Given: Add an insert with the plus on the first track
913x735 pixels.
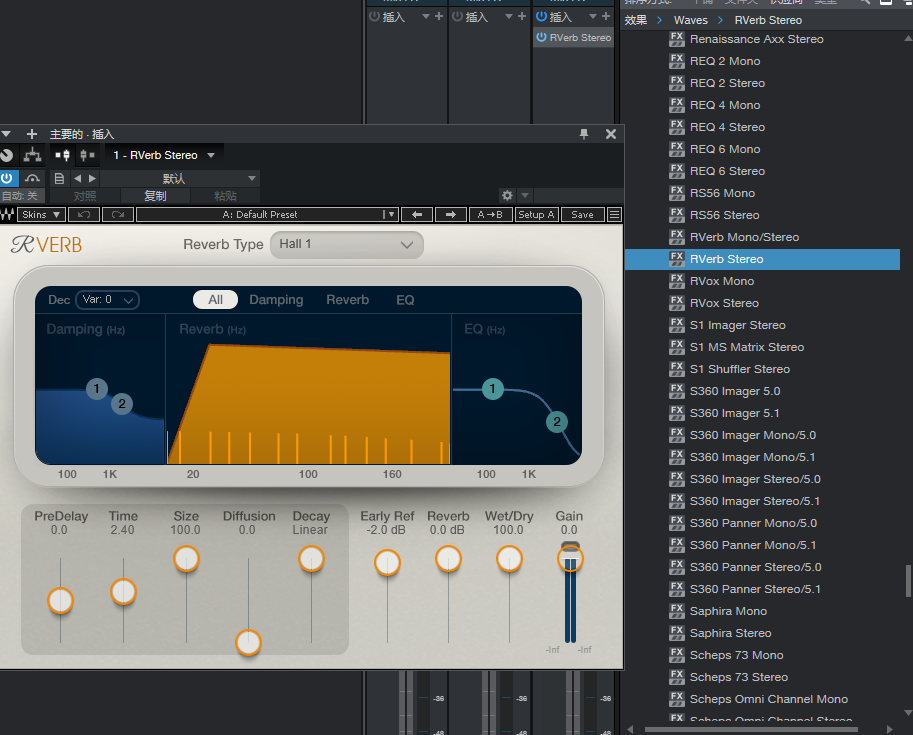Looking at the screenshot, I should [439, 16].
